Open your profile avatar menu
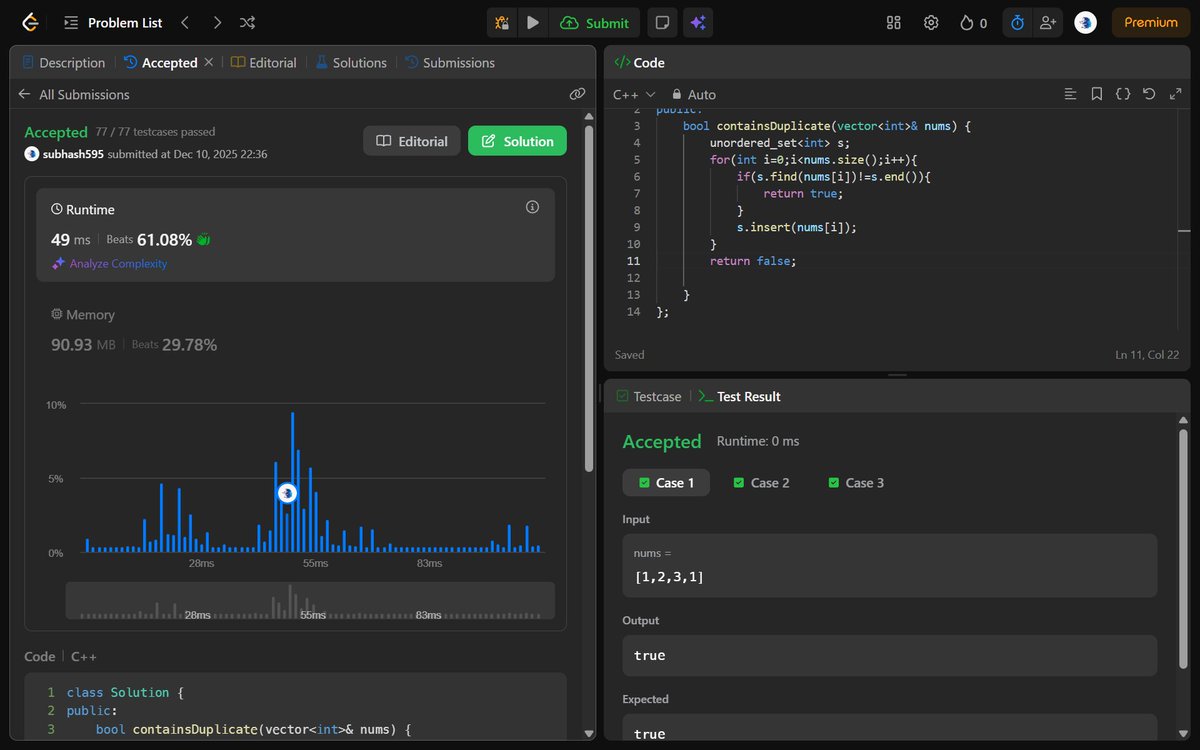This screenshot has width=1200, height=750. click(1085, 22)
